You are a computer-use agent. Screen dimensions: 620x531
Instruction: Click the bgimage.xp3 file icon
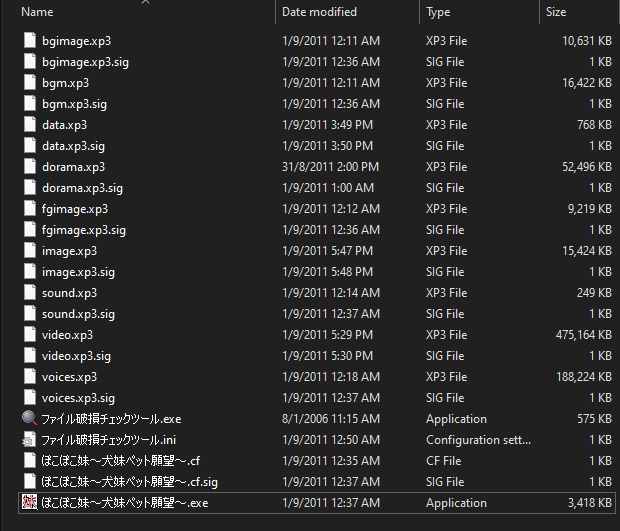[29, 41]
